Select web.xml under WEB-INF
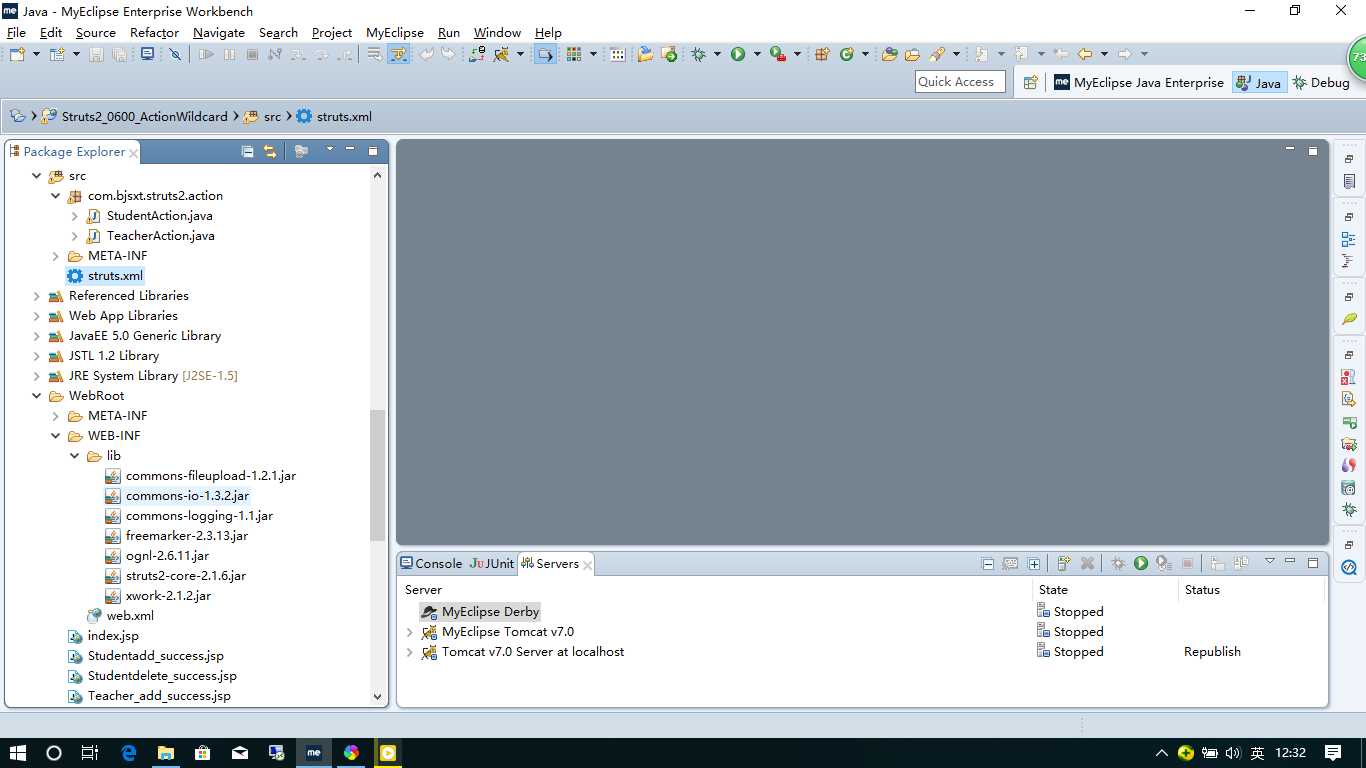1366x768 pixels. click(130, 616)
